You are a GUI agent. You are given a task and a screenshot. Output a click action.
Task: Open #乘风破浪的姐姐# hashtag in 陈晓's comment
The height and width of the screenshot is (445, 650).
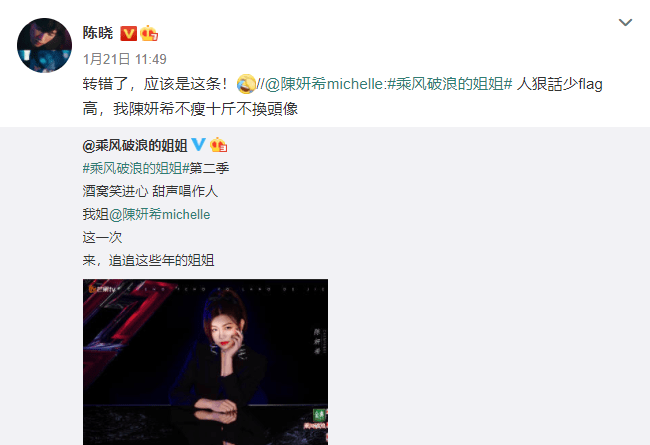click(x=450, y=84)
